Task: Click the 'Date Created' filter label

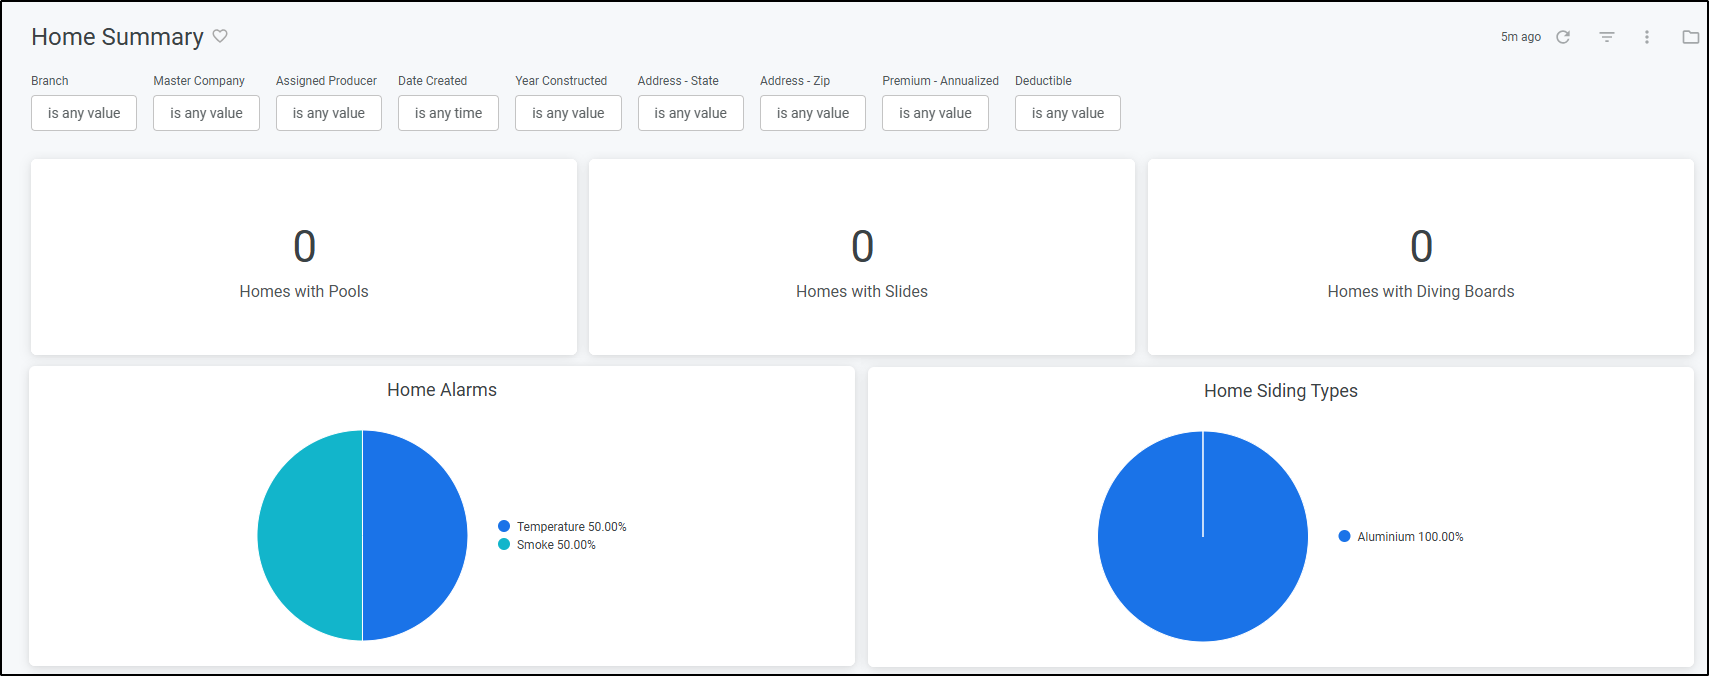Action: point(432,81)
